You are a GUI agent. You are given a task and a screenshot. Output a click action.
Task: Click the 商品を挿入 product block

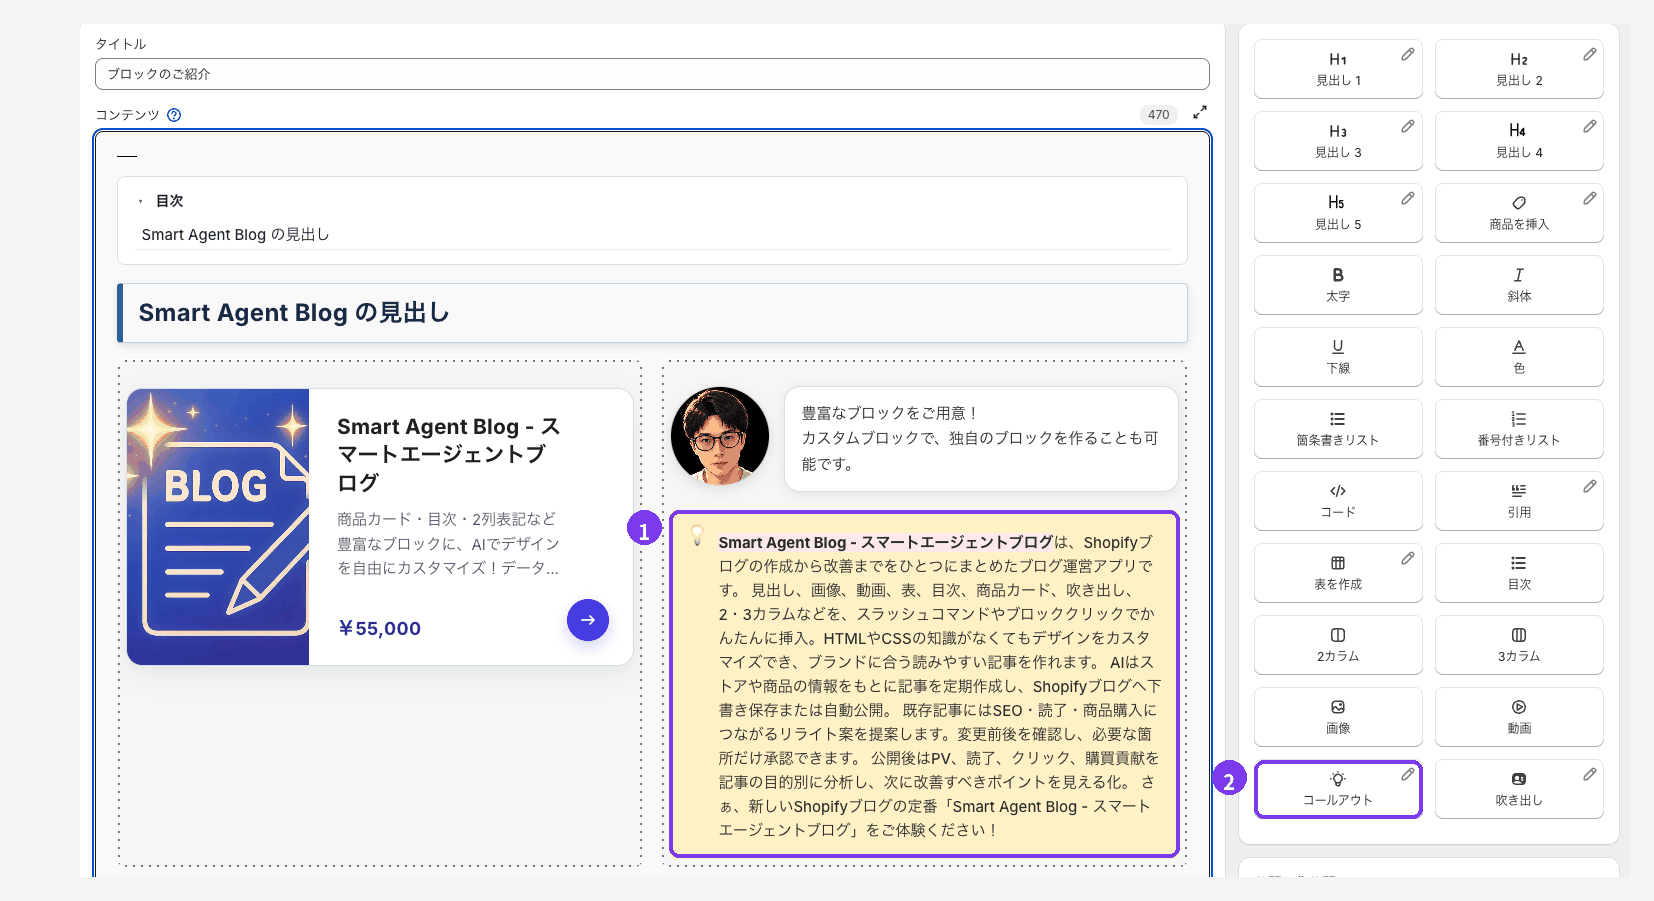pos(1519,213)
